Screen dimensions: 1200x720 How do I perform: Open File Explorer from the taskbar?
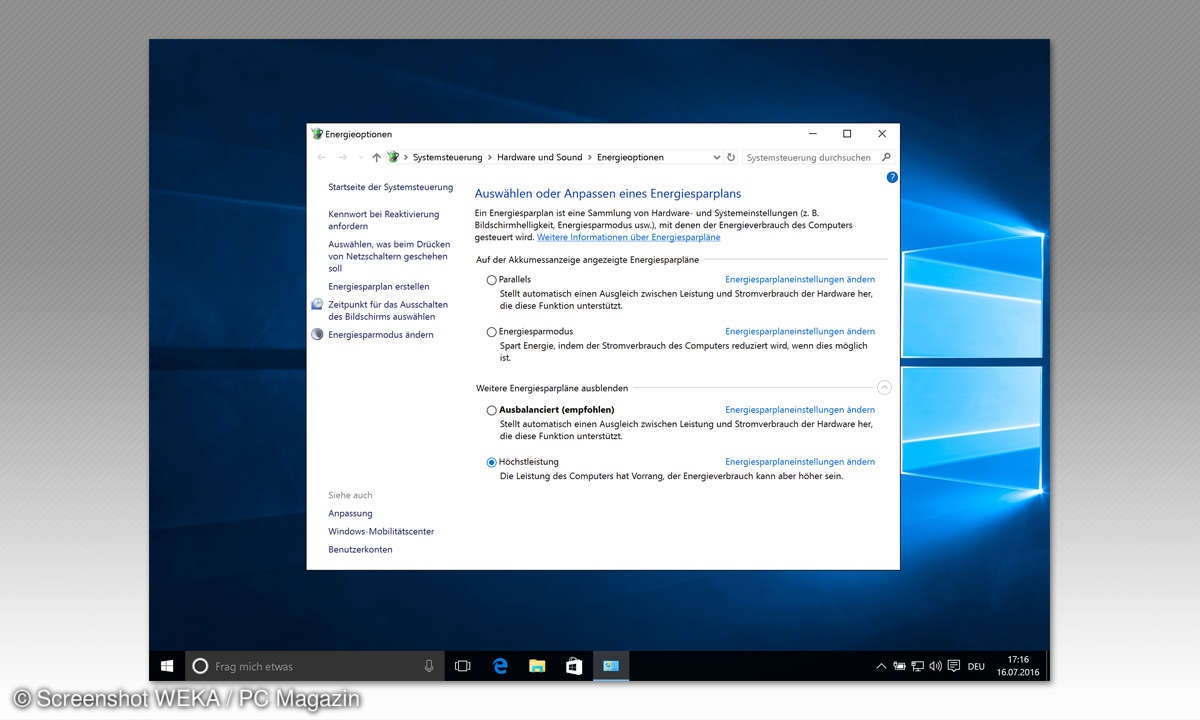coord(537,666)
